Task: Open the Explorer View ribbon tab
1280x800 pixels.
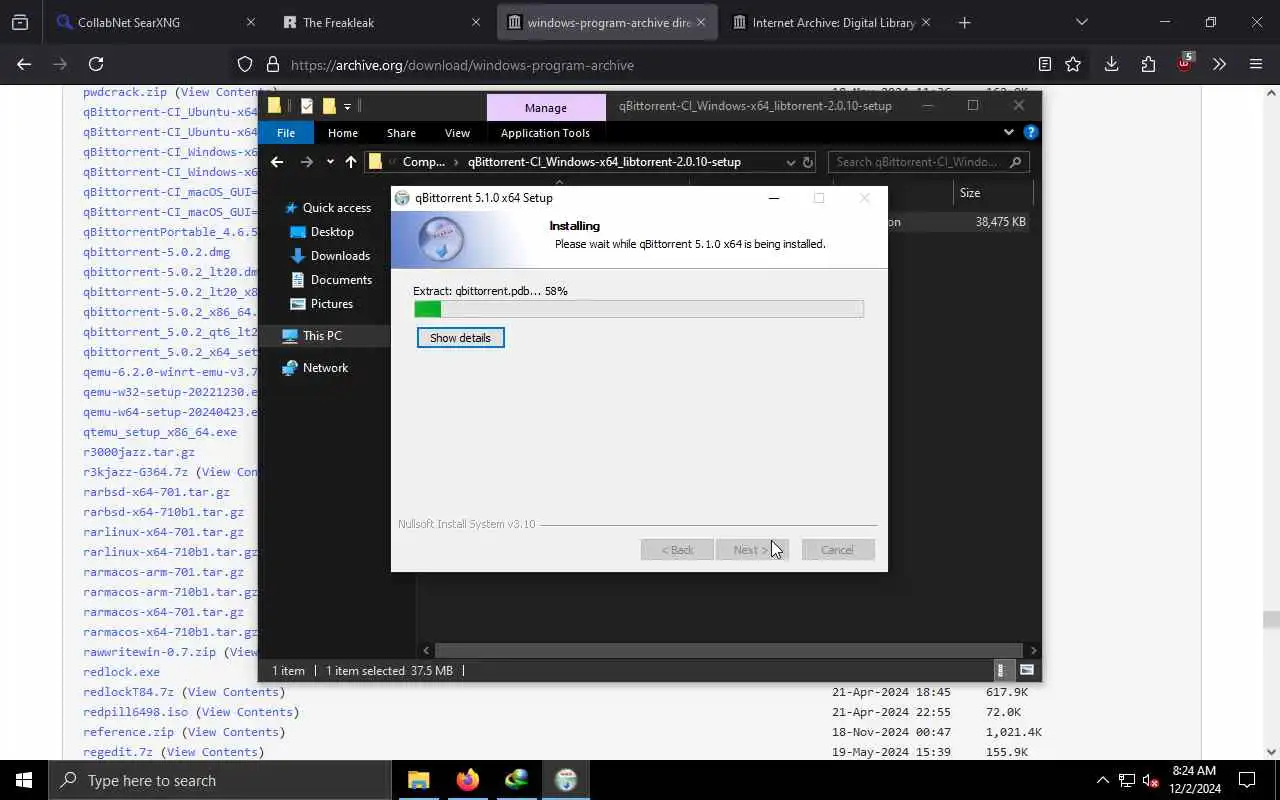Action: click(x=457, y=133)
